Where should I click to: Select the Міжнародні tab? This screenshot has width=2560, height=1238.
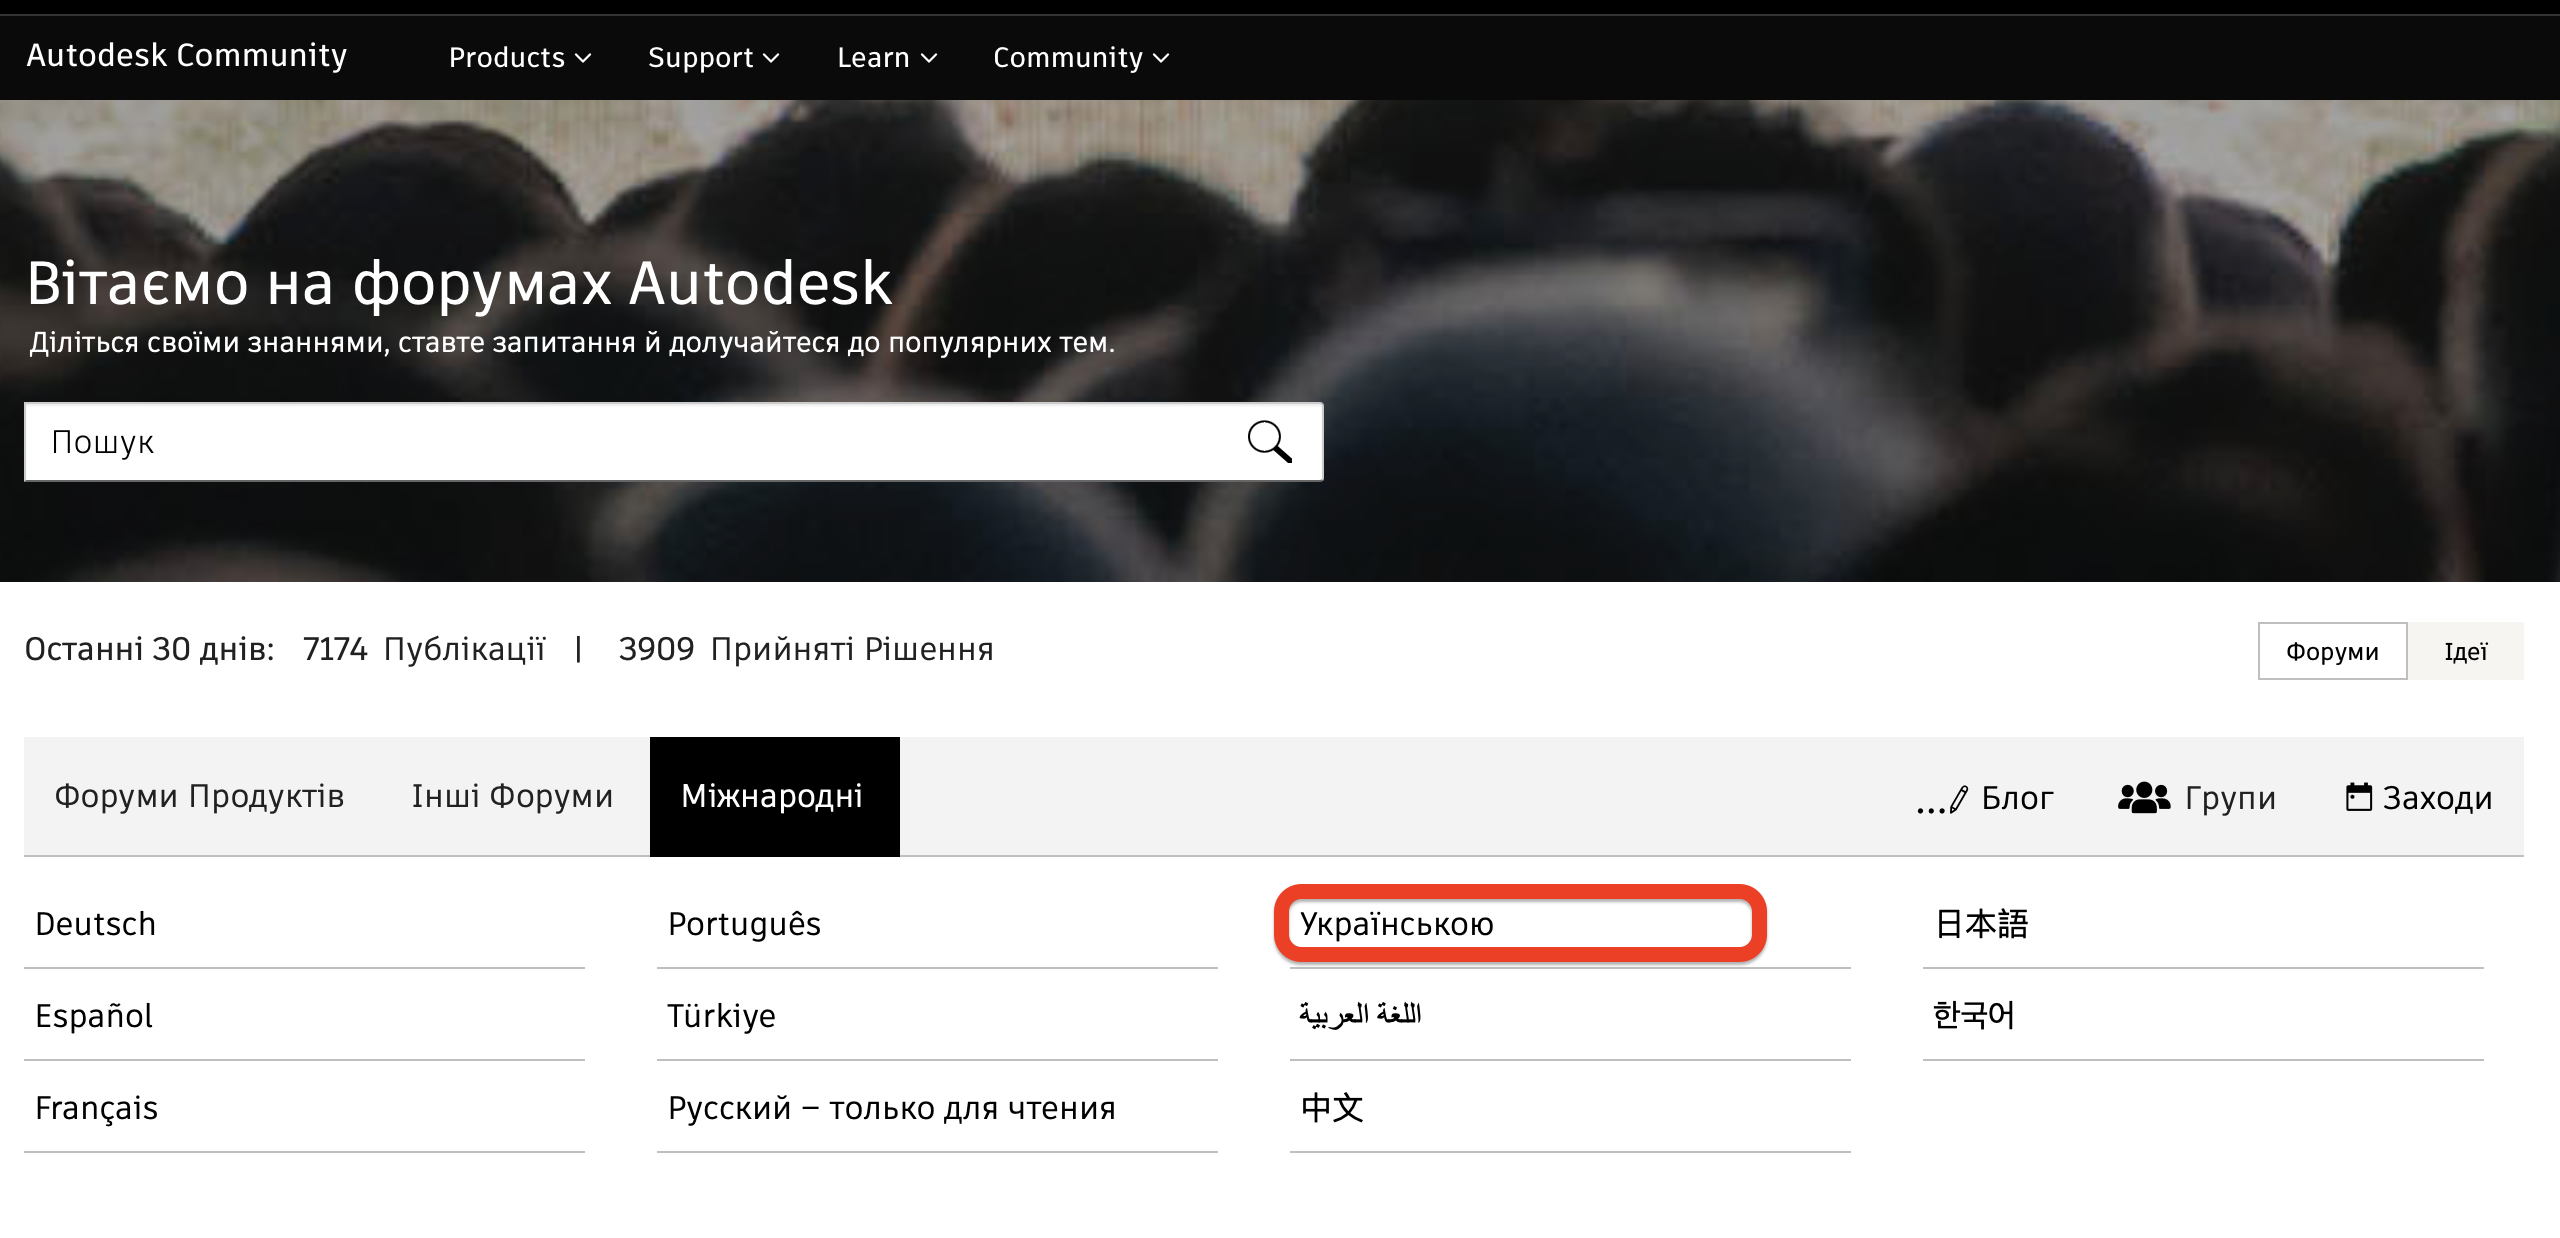[773, 796]
